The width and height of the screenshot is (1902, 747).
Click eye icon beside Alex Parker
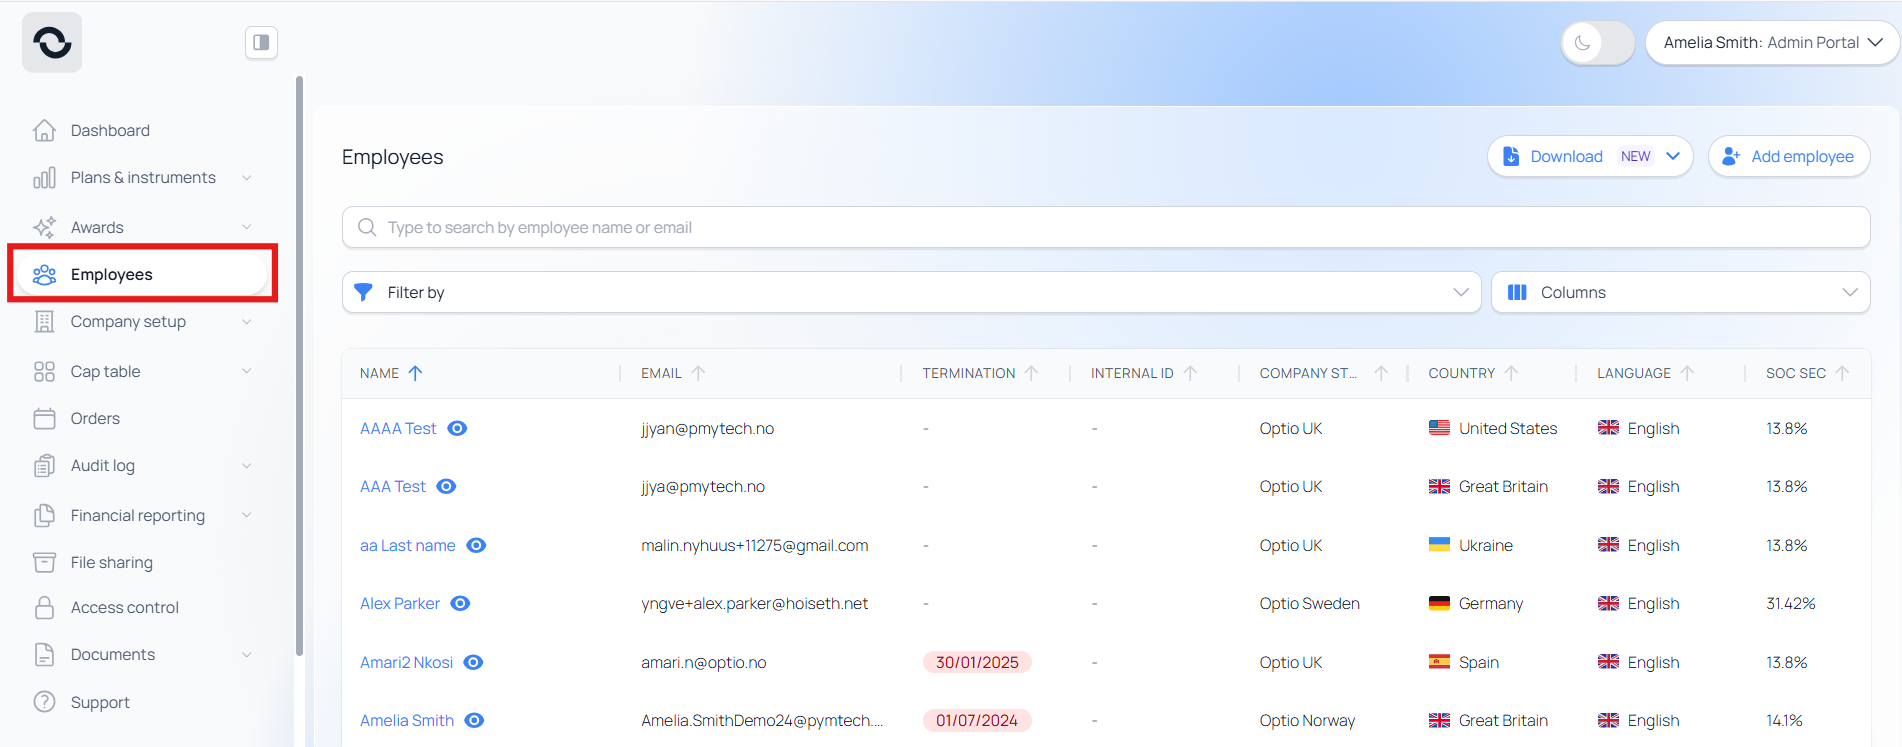pyautogui.click(x=460, y=604)
